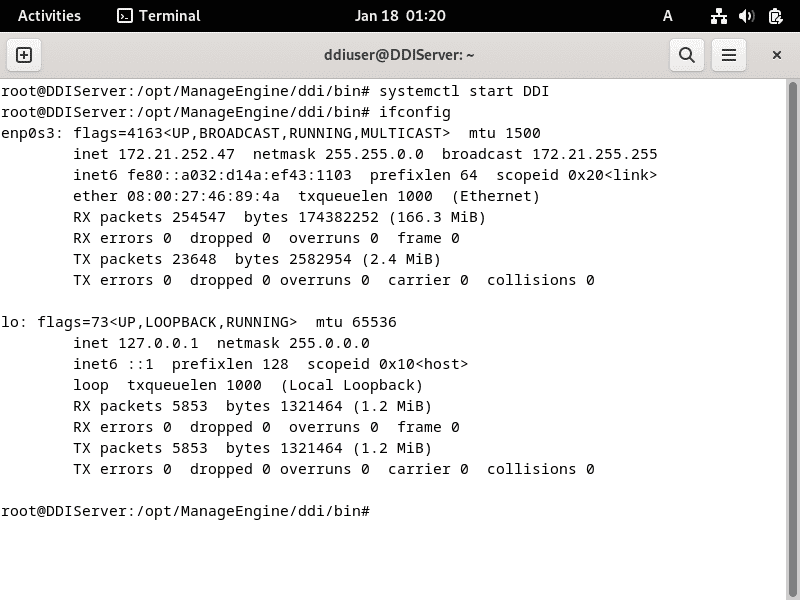Click the enp0s3 interface name
This screenshot has height=600, width=800.
29,134
